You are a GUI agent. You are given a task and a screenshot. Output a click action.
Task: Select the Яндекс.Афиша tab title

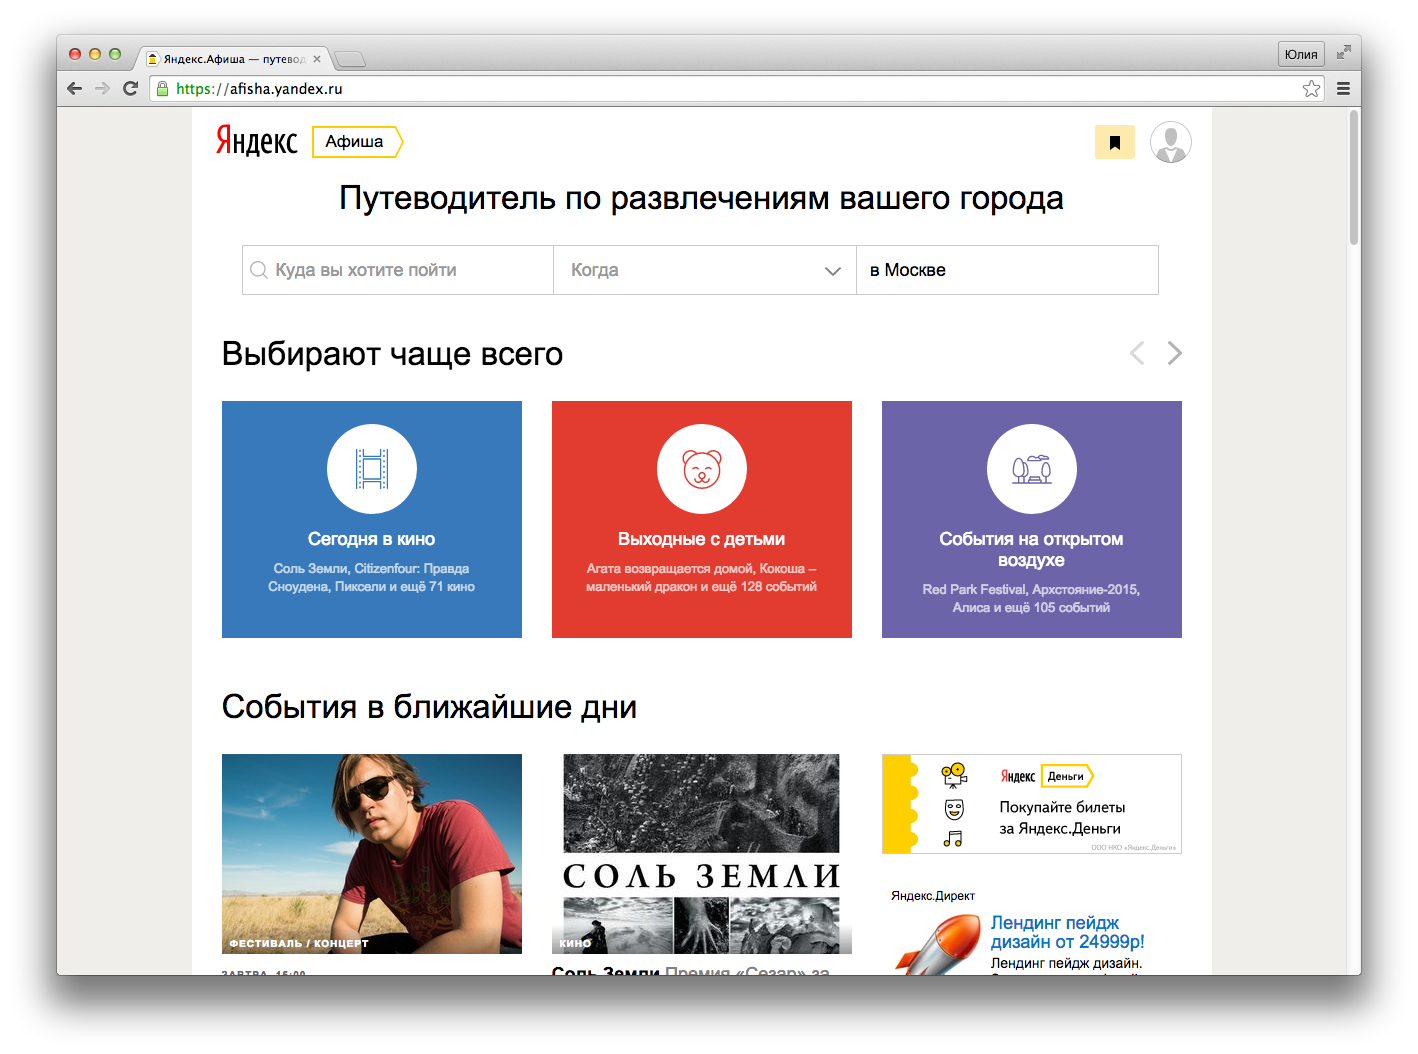pyautogui.click(x=234, y=59)
